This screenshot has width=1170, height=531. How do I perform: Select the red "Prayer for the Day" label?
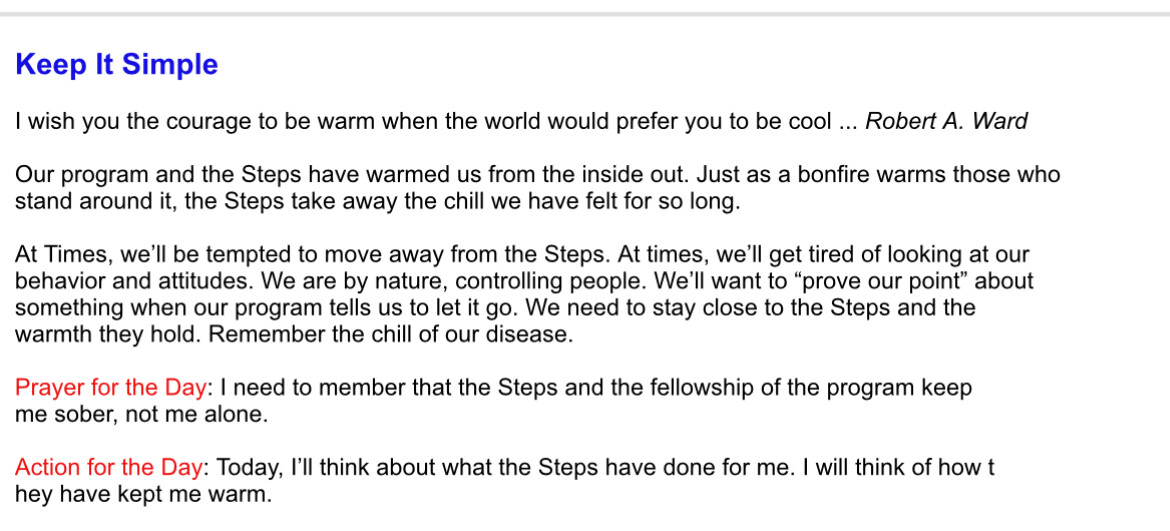click(x=111, y=388)
